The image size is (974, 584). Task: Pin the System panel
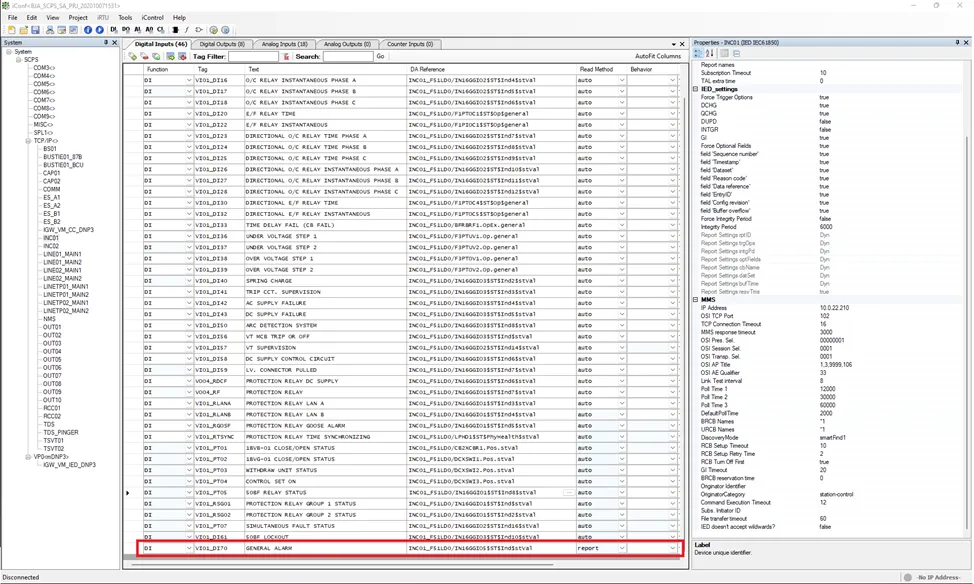(106, 42)
